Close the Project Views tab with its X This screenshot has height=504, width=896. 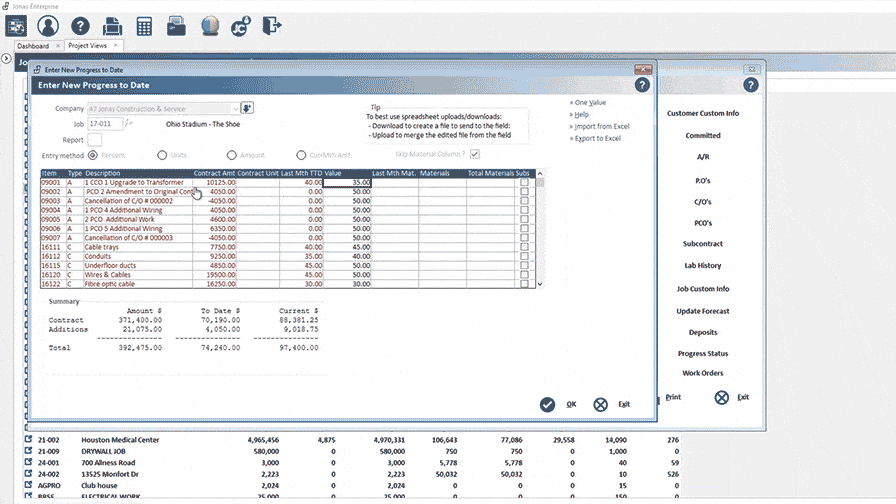coord(115,46)
